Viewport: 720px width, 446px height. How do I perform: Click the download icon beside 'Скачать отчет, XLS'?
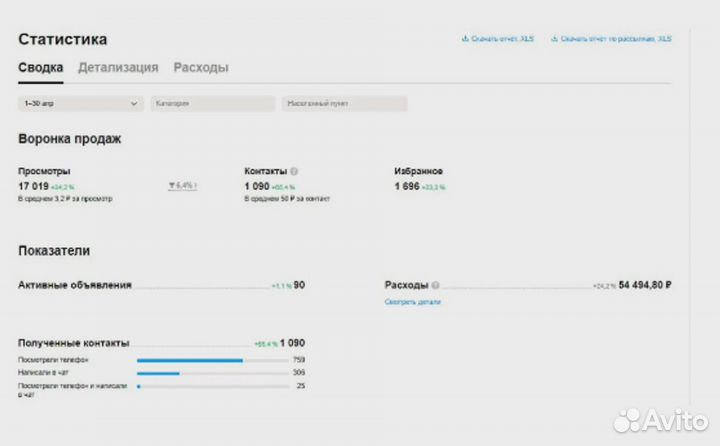[465, 39]
